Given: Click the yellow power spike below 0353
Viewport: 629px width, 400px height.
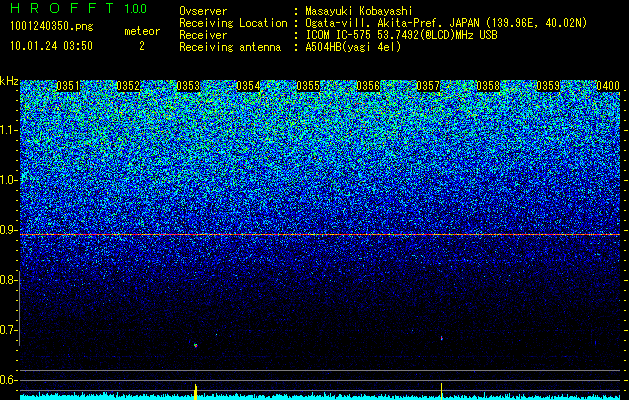Looking at the screenshot, I should [x=195, y=392].
